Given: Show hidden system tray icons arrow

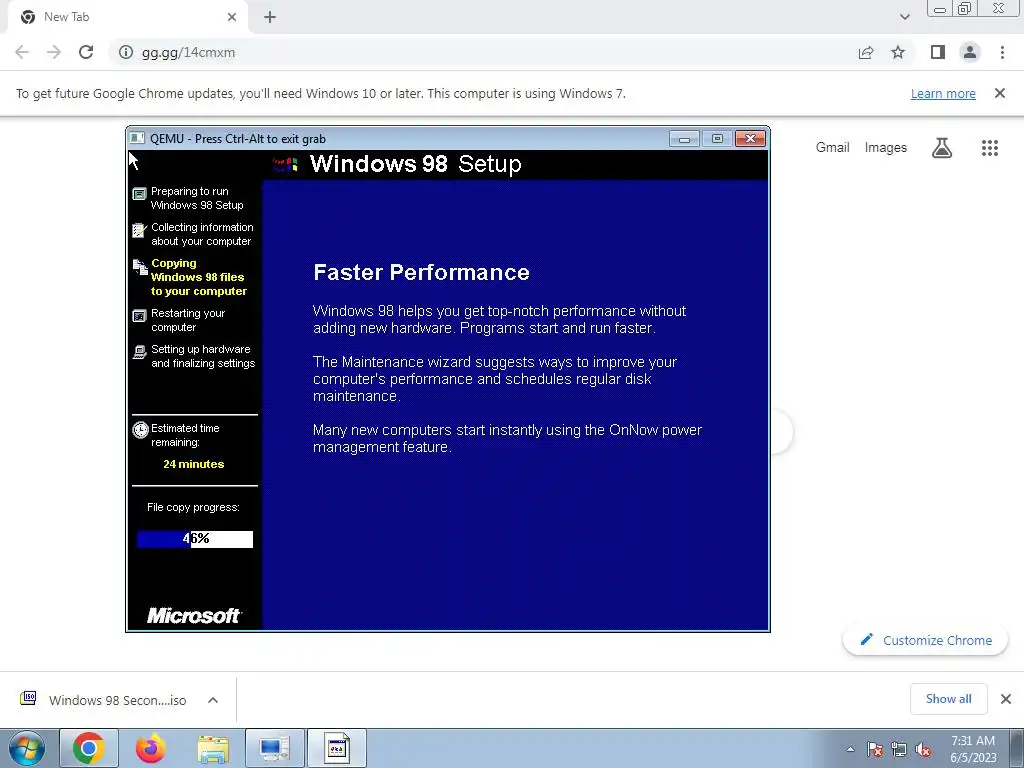Looking at the screenshot, I should [x=850, y=749].
